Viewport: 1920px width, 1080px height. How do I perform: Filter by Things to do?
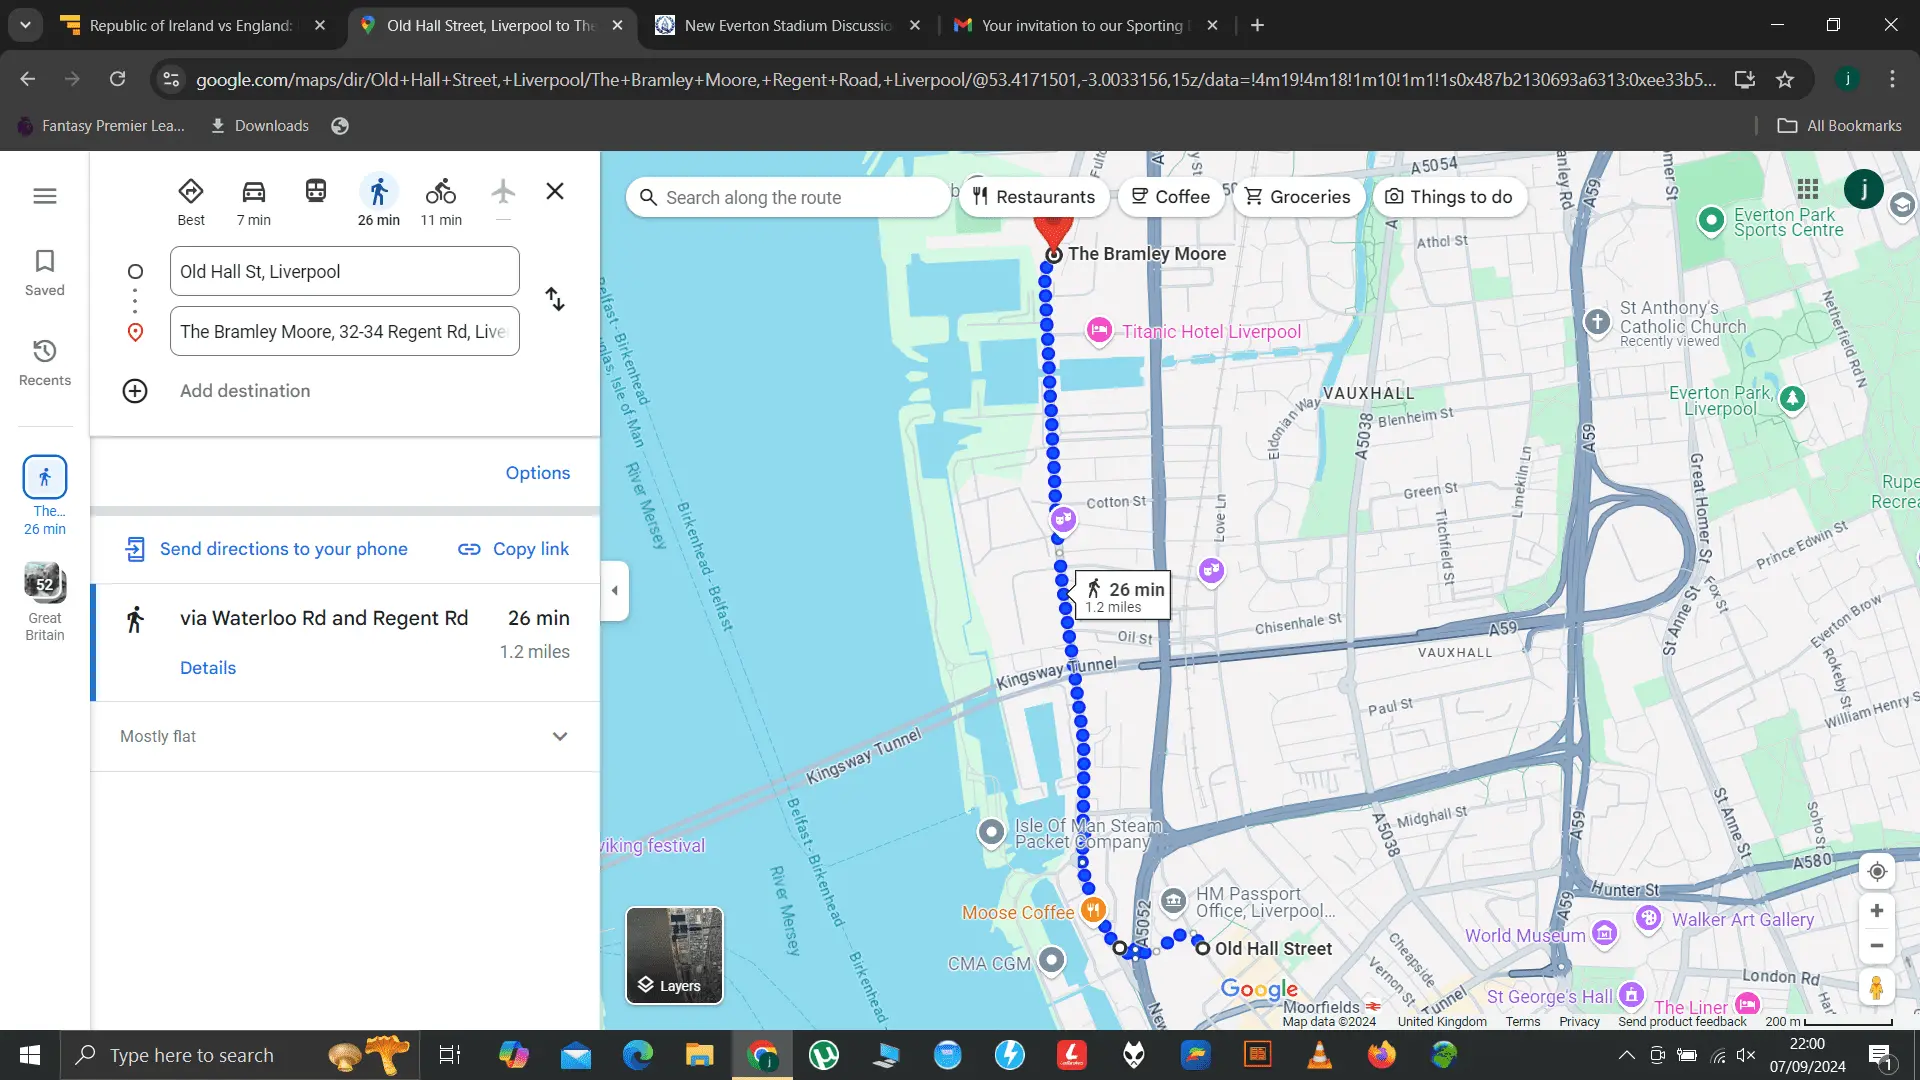click(1449, 197)
